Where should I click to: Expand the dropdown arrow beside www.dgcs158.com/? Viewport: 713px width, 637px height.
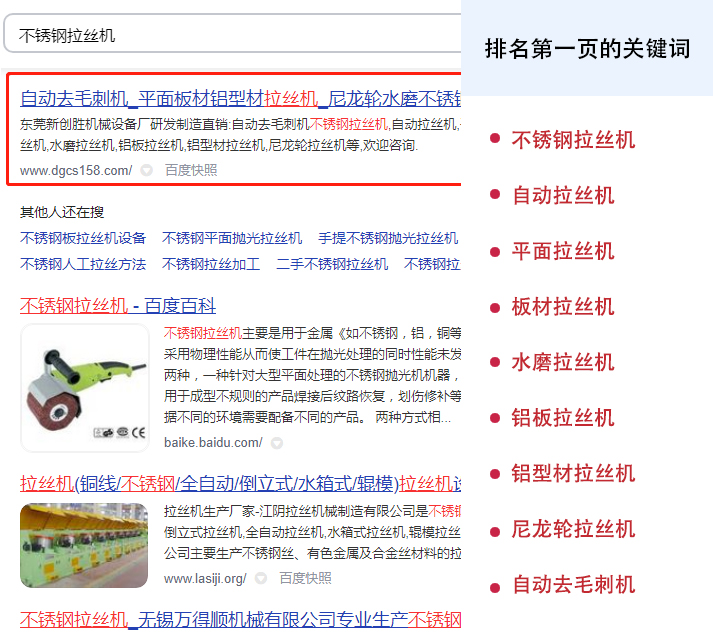tap(146, 171)
